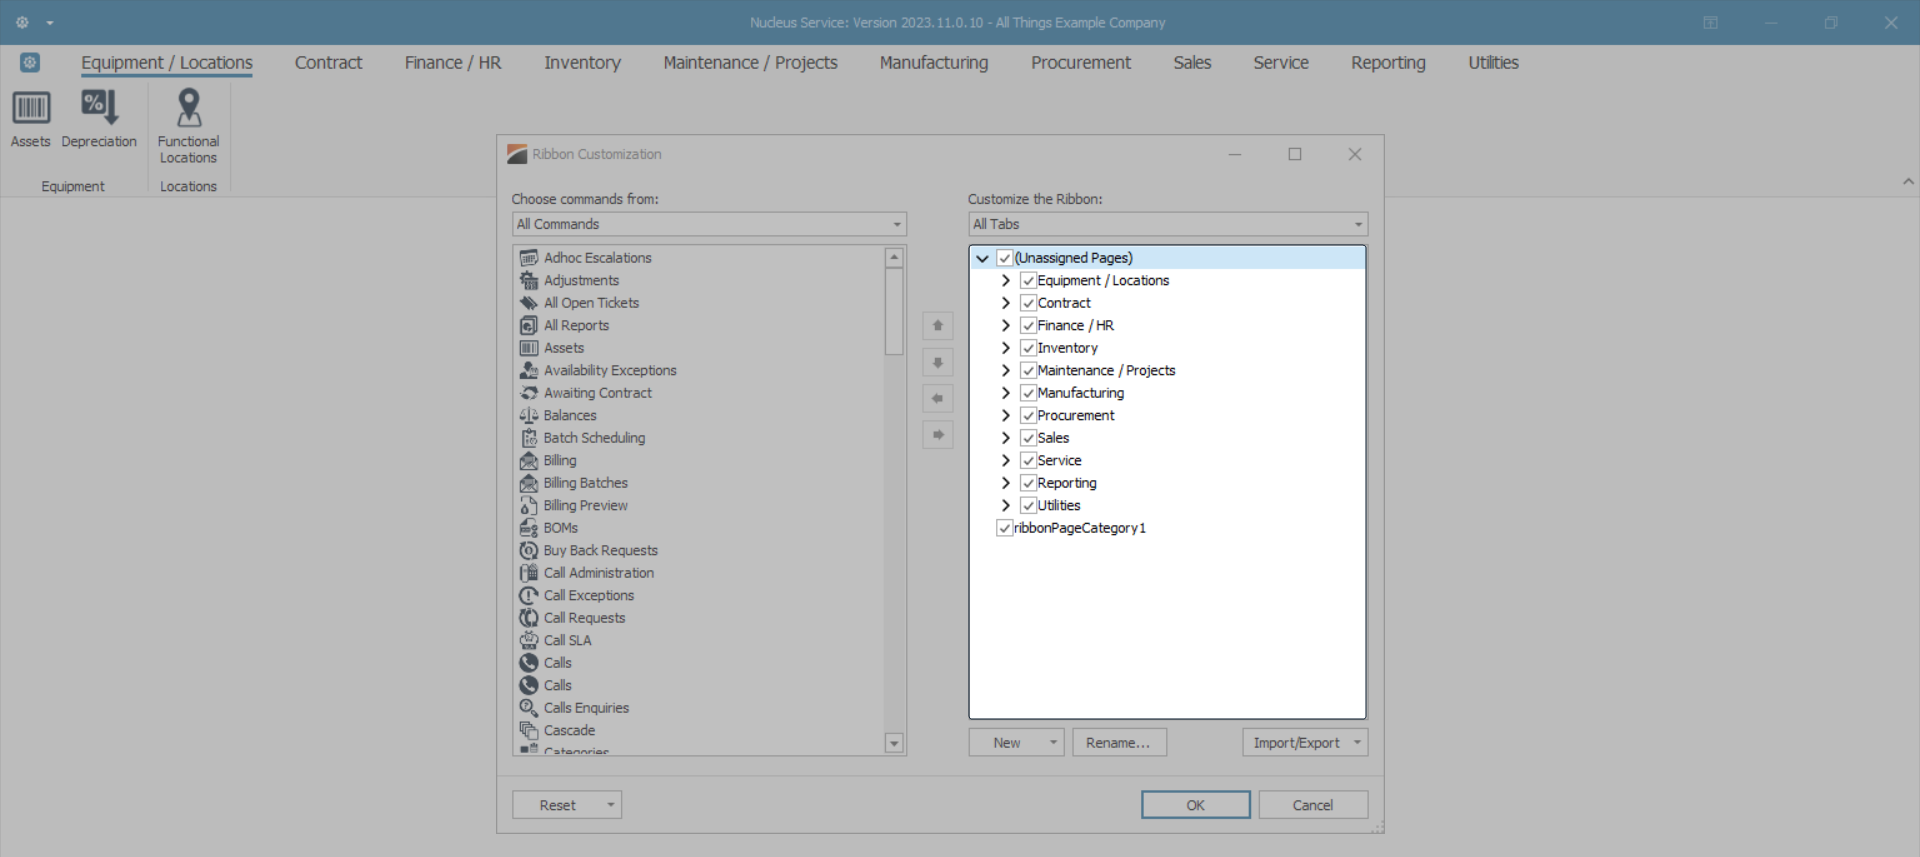Image resolution: width=1920 pixels, height=857 pixels.
Task: Collapse the (Unassigned Pages) tree node
Action: pos(982,258)
